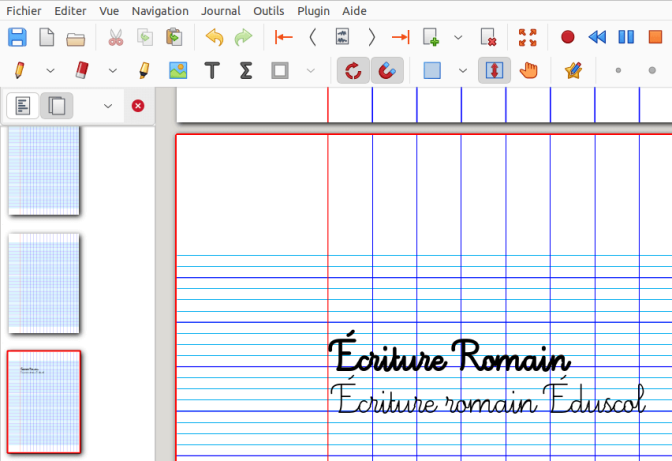Toggle the vertical space tool
The height and width of the screenshot is (461, 672).
[494, 70]
